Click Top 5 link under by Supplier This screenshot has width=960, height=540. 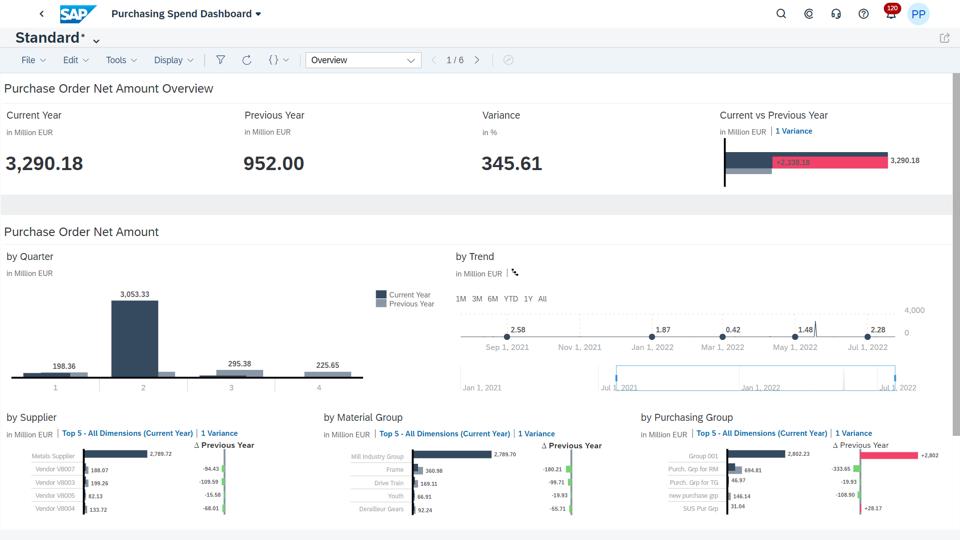127,433
